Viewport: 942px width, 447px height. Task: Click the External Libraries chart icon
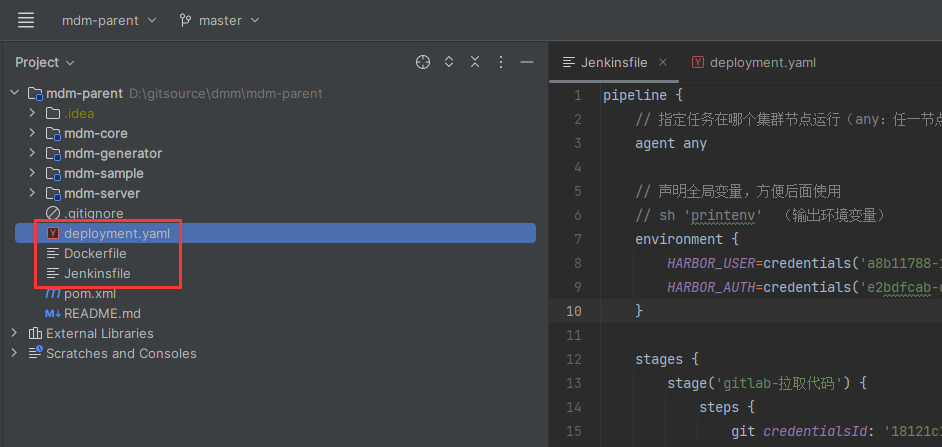(x=35, y=333)
